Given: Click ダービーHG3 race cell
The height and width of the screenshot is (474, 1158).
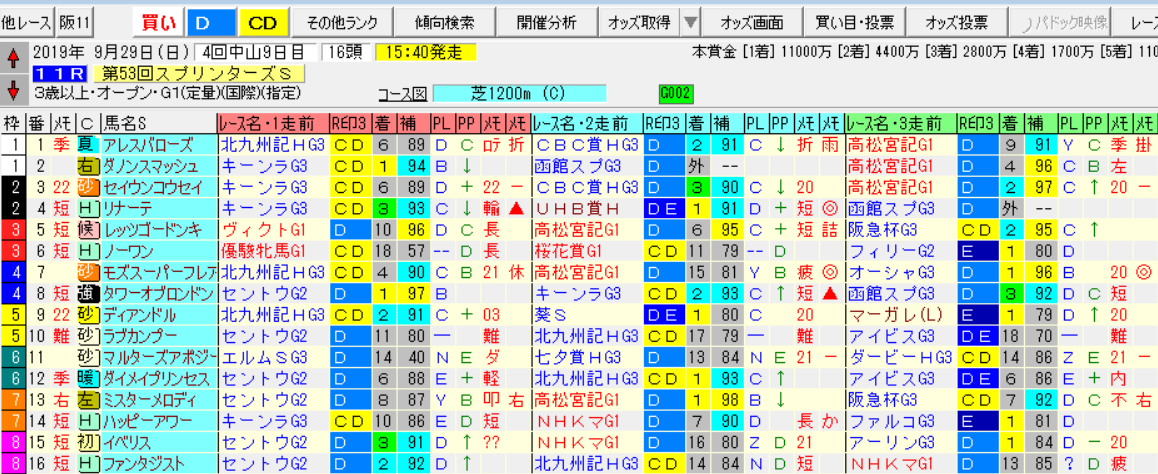Looking at the screenshot, I should click(900, 357).
